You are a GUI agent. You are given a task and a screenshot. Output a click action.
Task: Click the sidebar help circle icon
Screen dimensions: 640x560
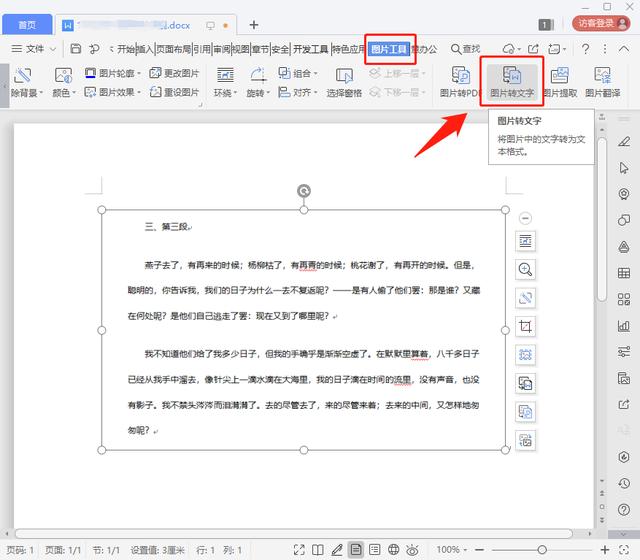[624, 509]
